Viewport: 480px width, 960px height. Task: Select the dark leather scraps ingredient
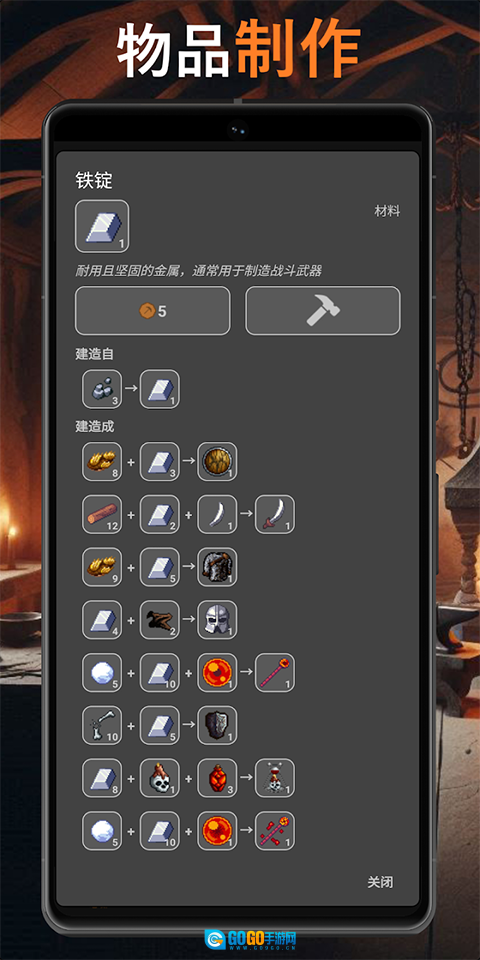tap(160, 620)
